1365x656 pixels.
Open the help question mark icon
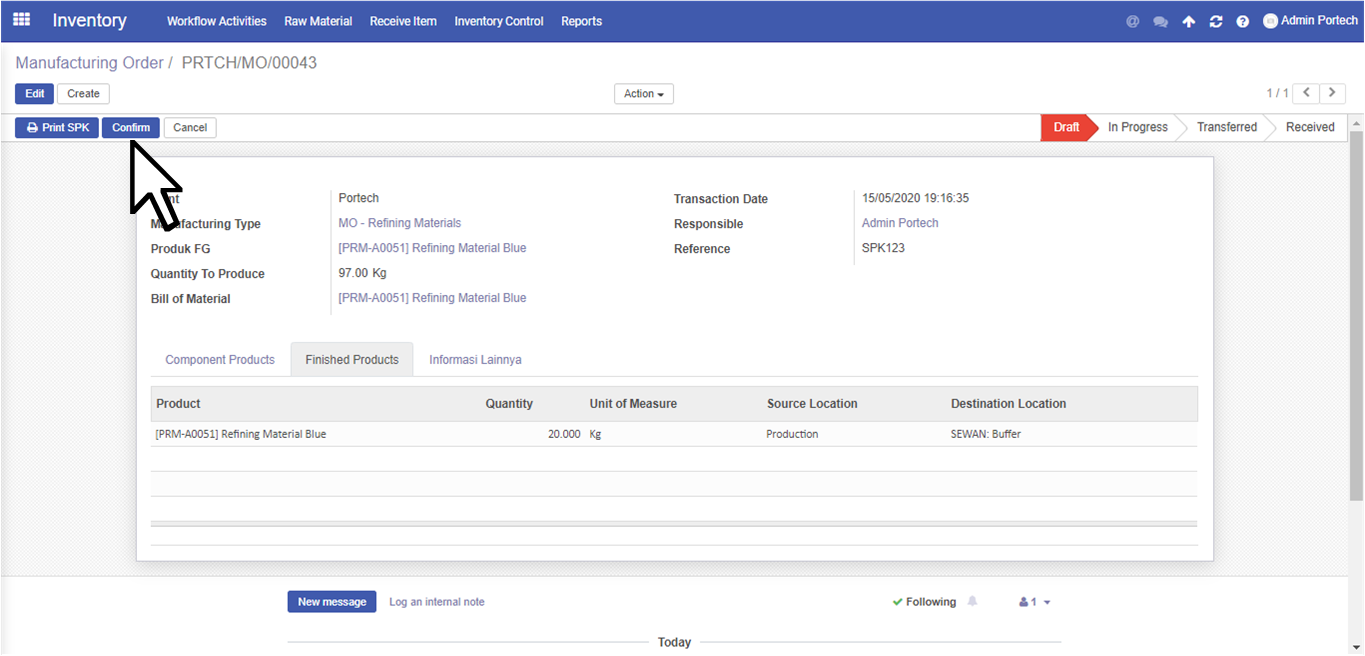(x=1242, y=21)
